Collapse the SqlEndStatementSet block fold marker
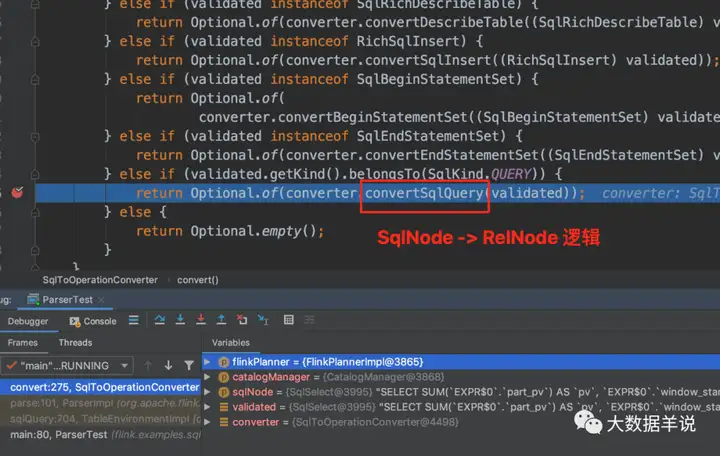 [x=35, y=136]
